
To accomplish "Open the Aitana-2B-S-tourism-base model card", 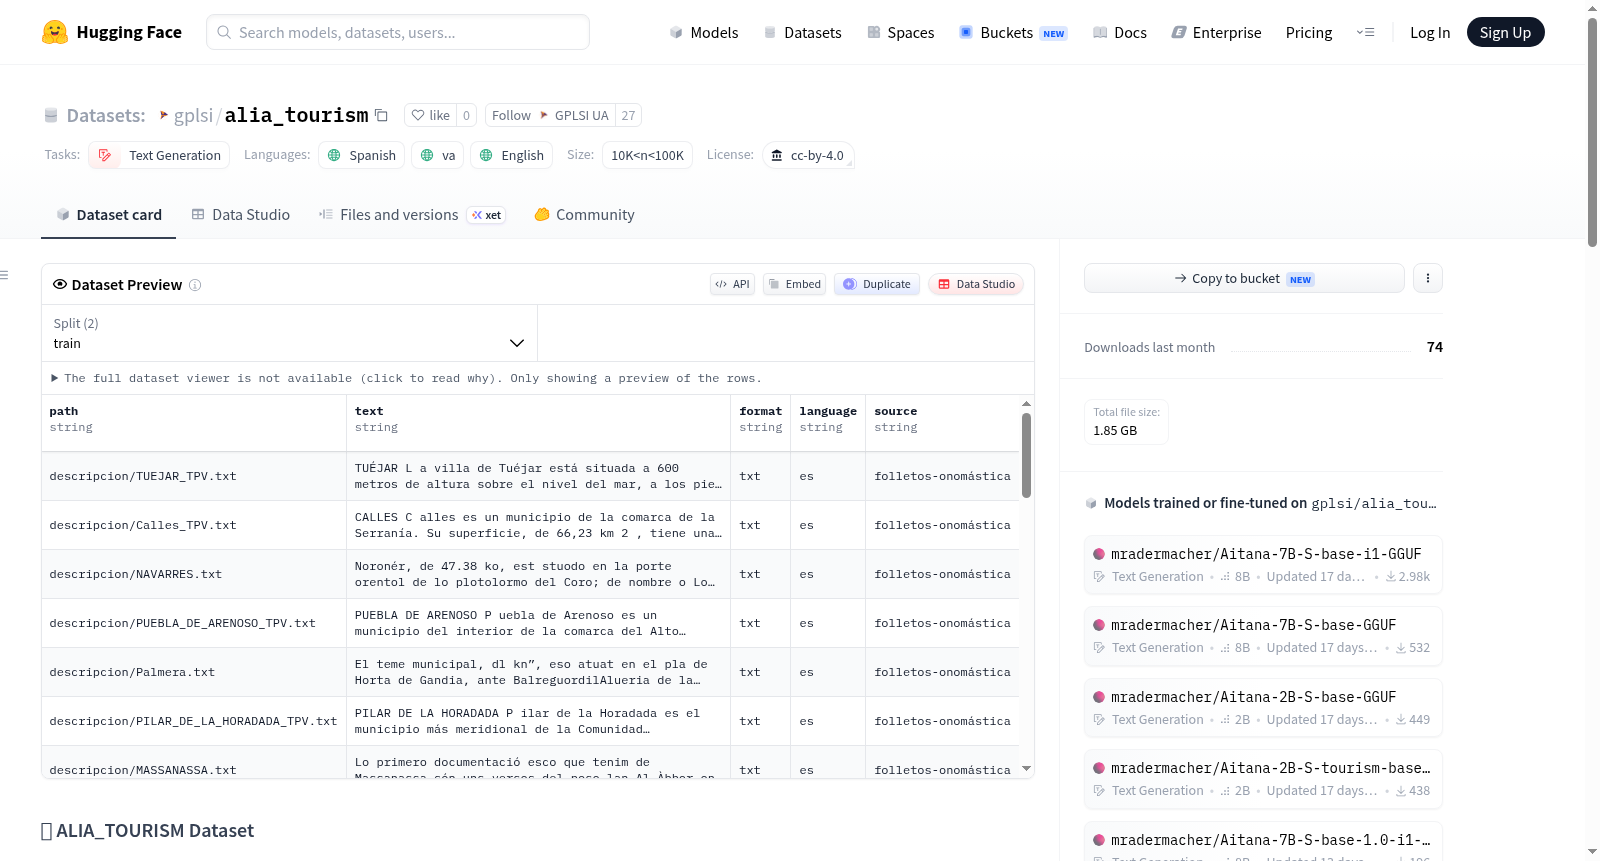I will 1263,778.
